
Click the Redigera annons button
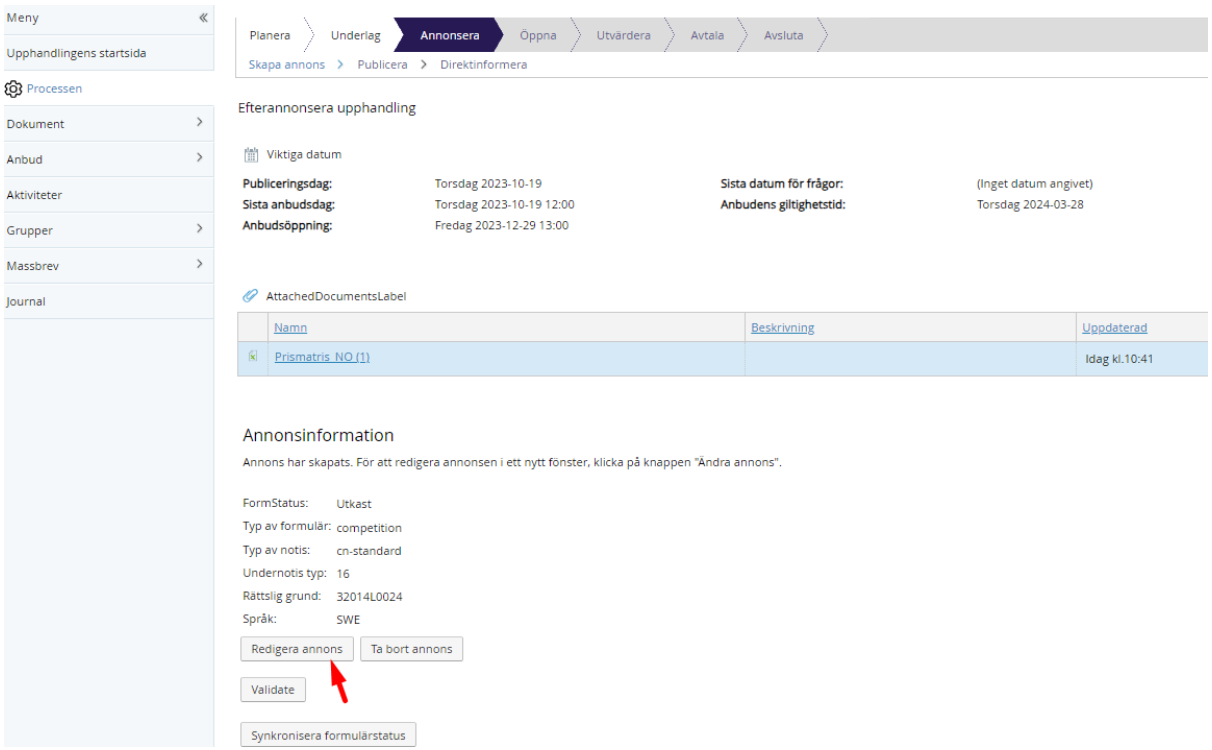(297, 649)
